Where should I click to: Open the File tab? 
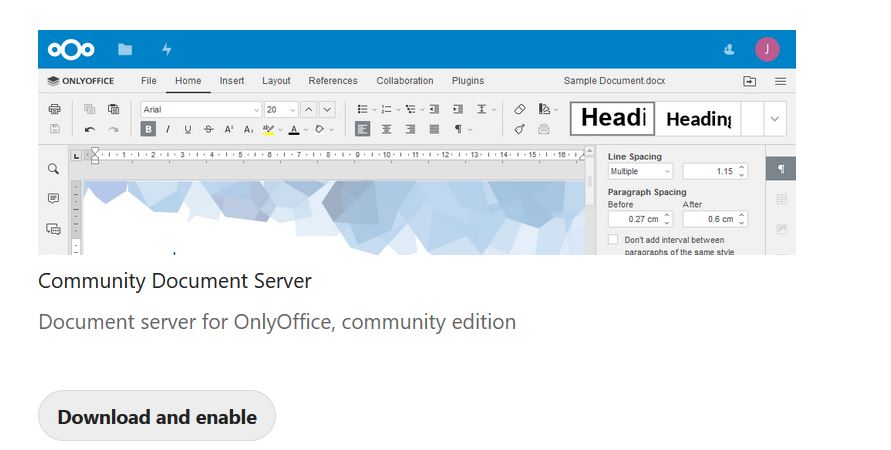click(149, 81)
